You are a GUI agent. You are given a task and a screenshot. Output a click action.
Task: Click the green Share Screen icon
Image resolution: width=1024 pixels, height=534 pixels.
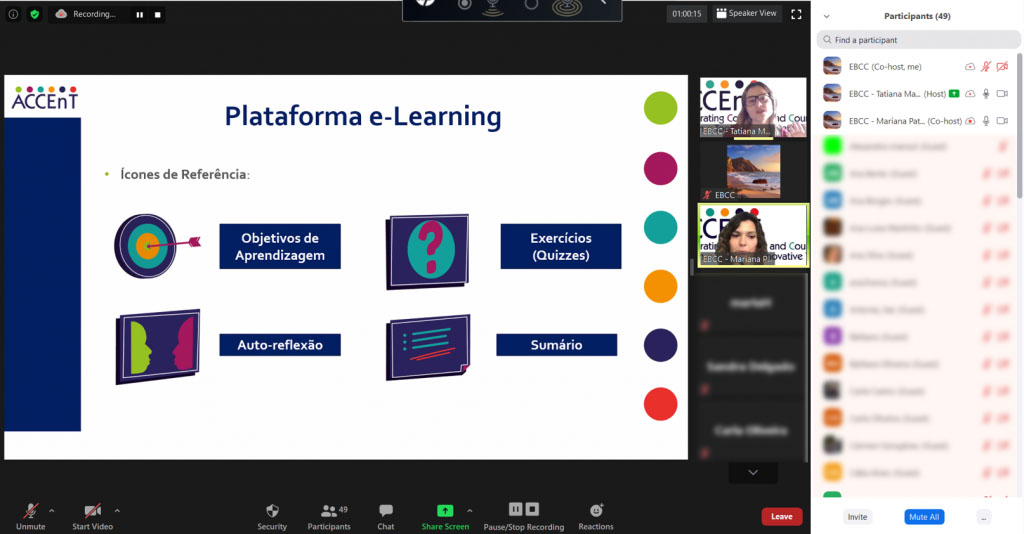[x=445, y=511]
